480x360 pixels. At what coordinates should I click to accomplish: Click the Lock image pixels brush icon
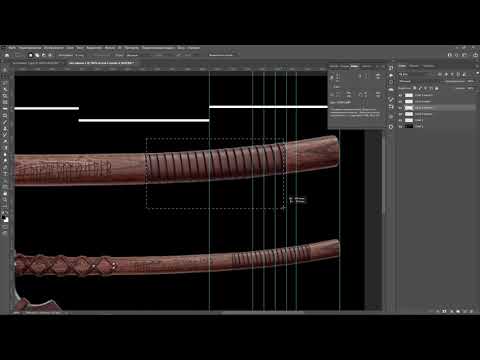pyautogui.click(x=420, y=88)
